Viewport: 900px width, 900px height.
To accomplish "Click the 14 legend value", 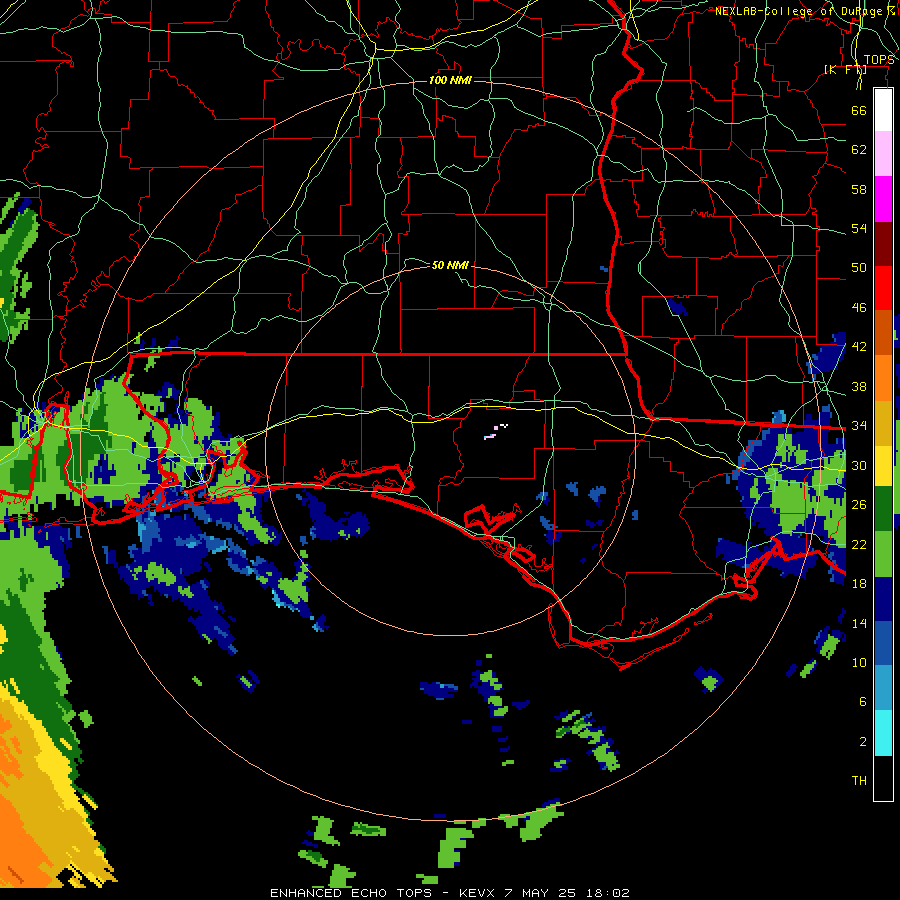I will point(859,623).
